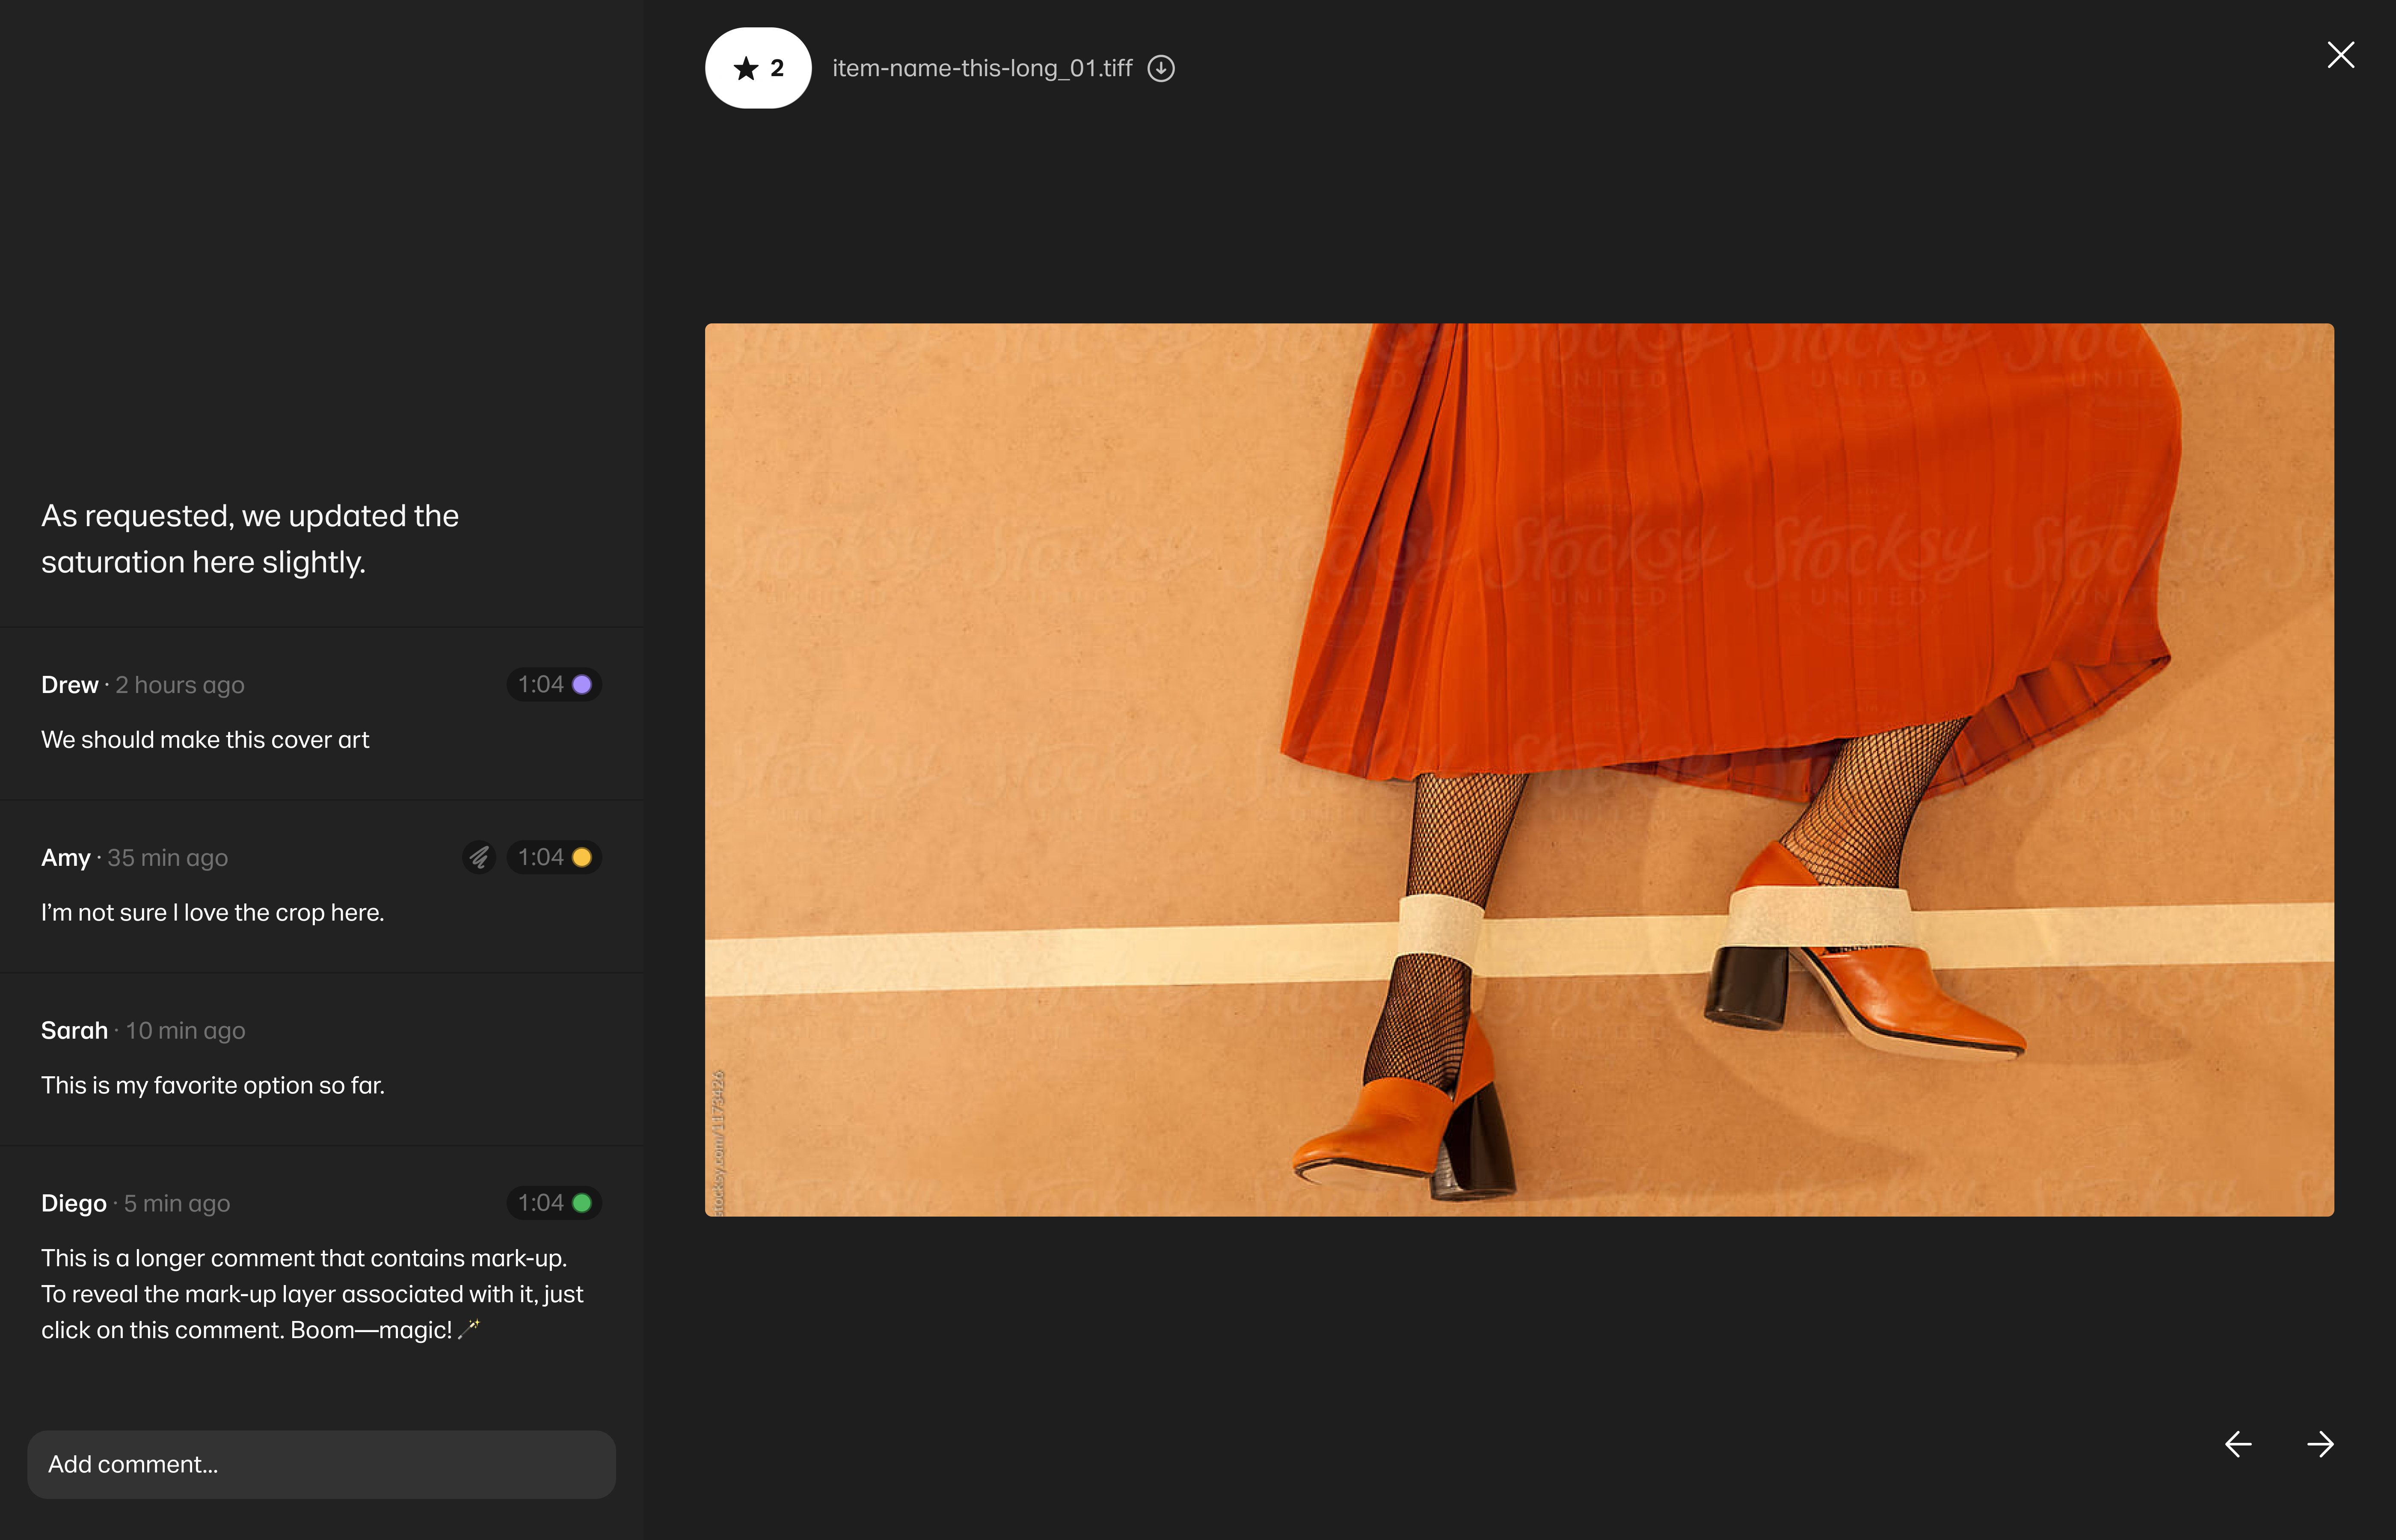Click the saturation update description text
2396x1540 pixels.
coord(250,538)
